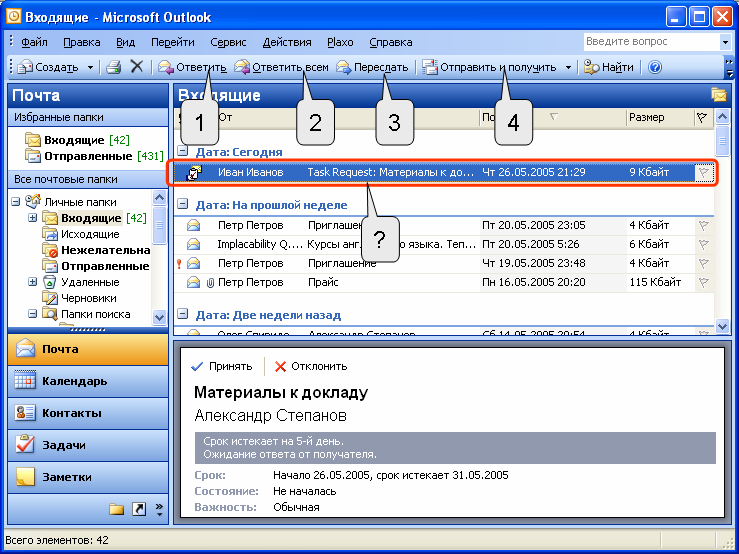739x554 pixels.
Task: Click Create (Создать) new item button
Action: [x=48, y=67]
